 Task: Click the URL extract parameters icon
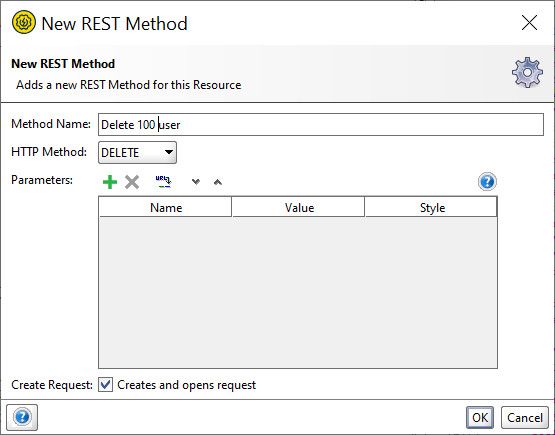(x=163, y=181)
